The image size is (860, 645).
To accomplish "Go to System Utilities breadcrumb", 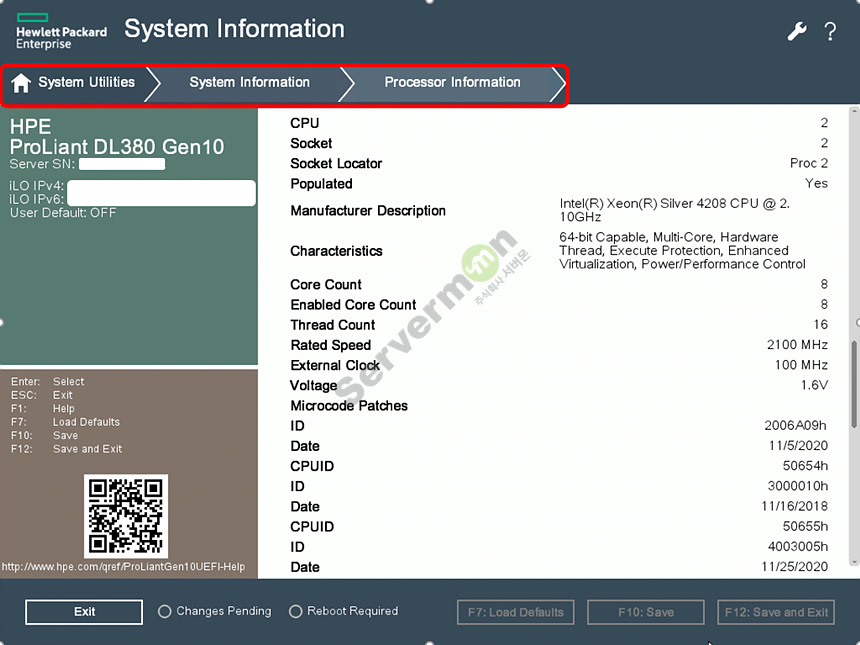I will coord(86,82).
